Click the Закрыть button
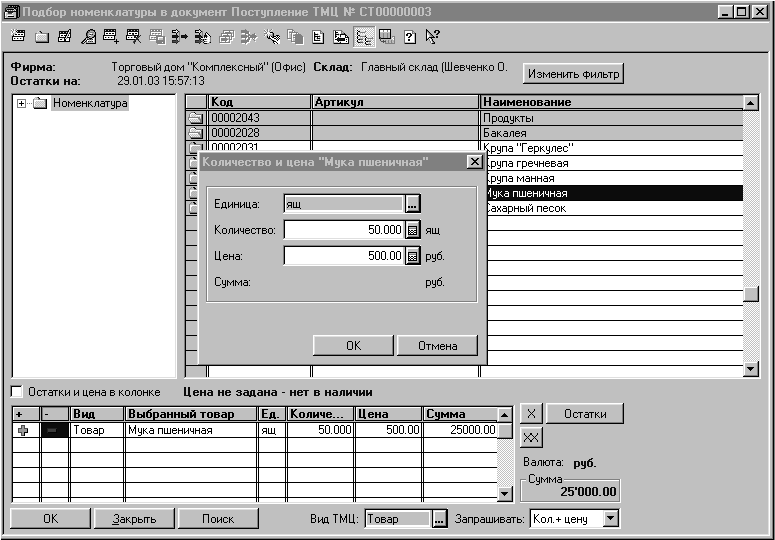The height and width of the screenshot is (540, 775). [x=134, y=519]
